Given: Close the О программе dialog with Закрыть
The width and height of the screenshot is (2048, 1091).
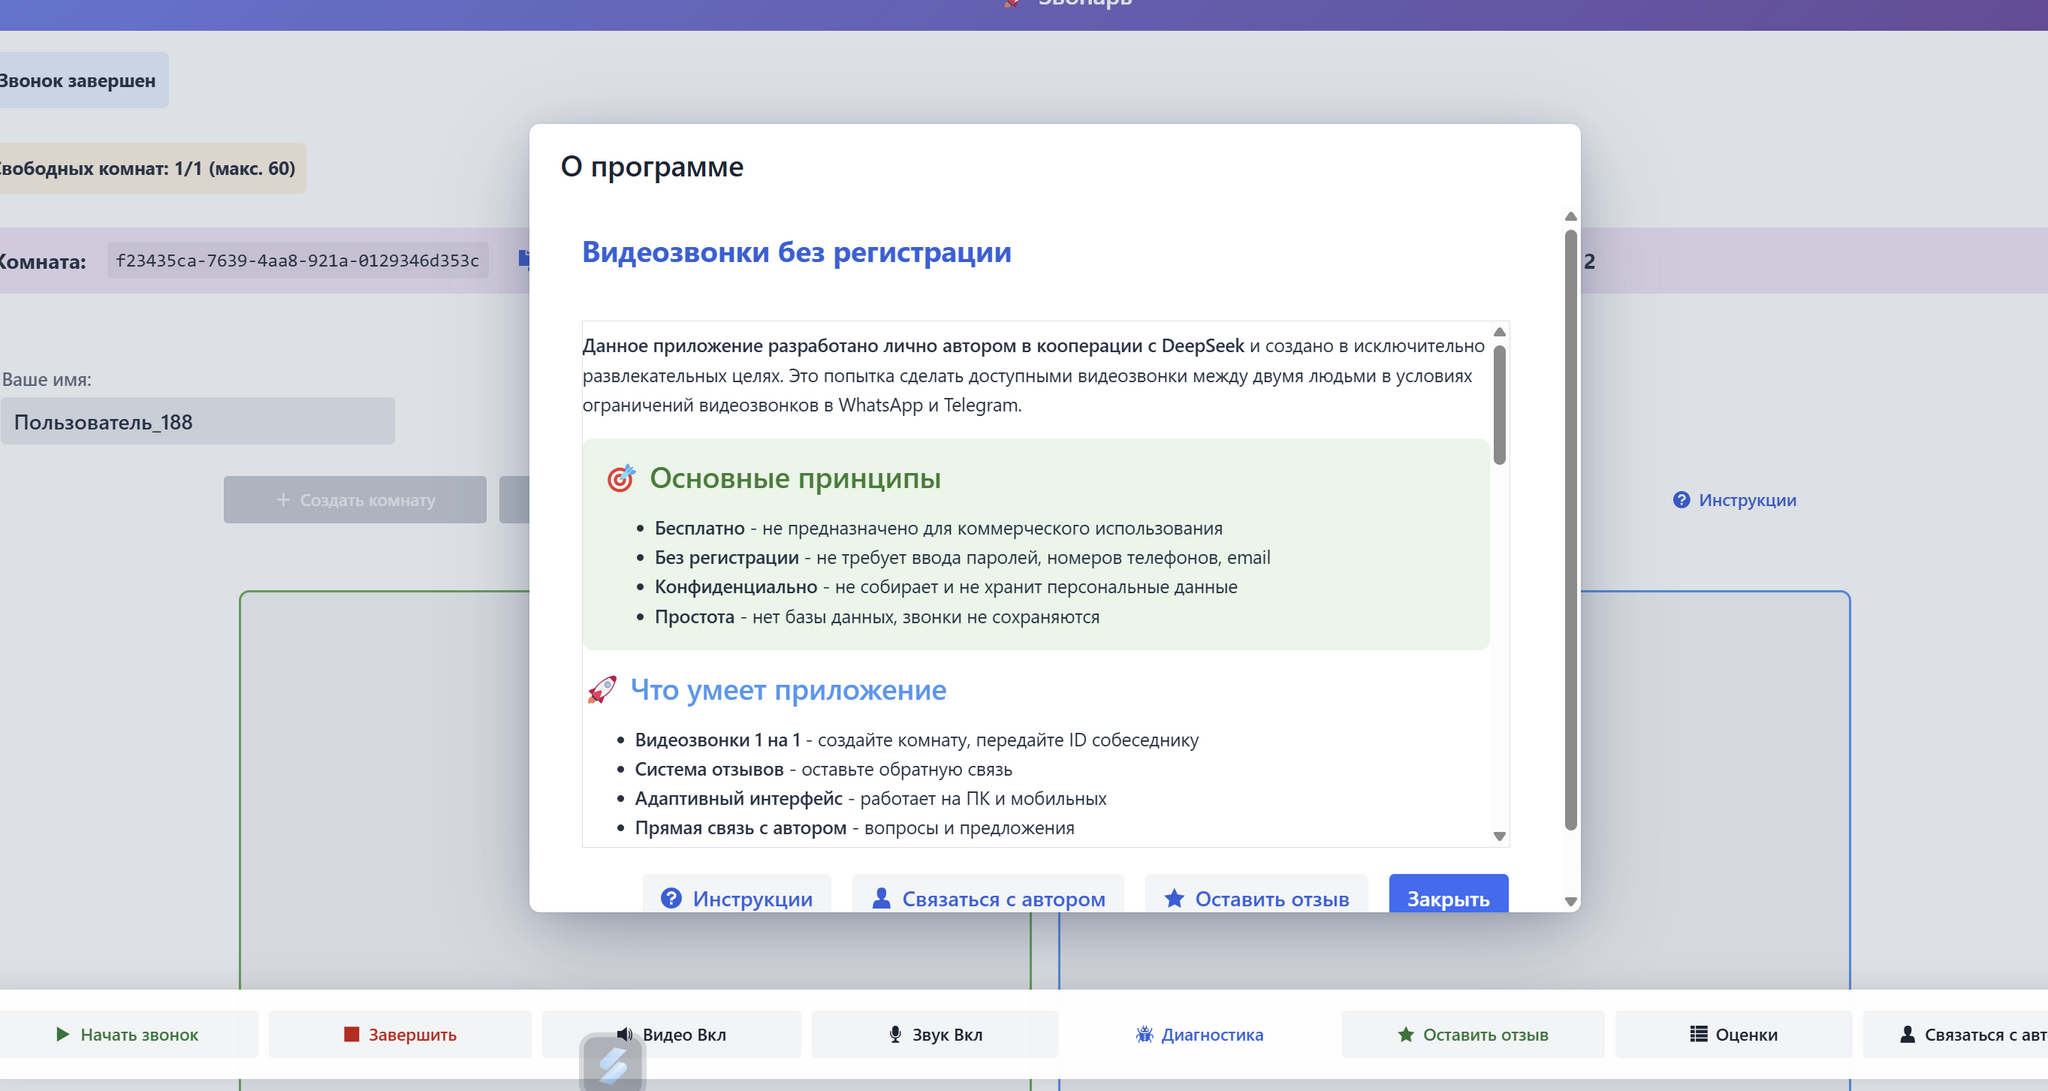Looking at the screenshot, I should (x=1447, y=896).
